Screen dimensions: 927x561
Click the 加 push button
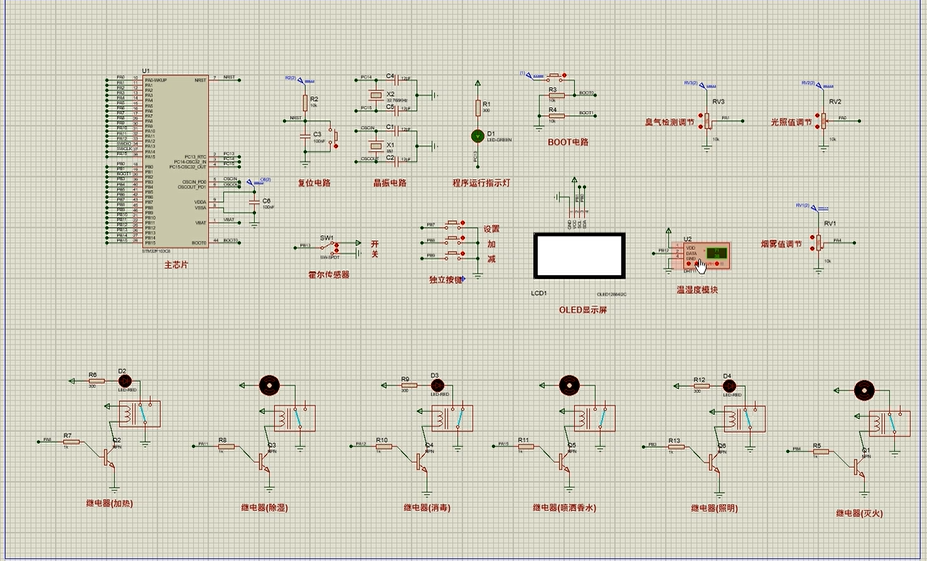[x=453, y=241]
